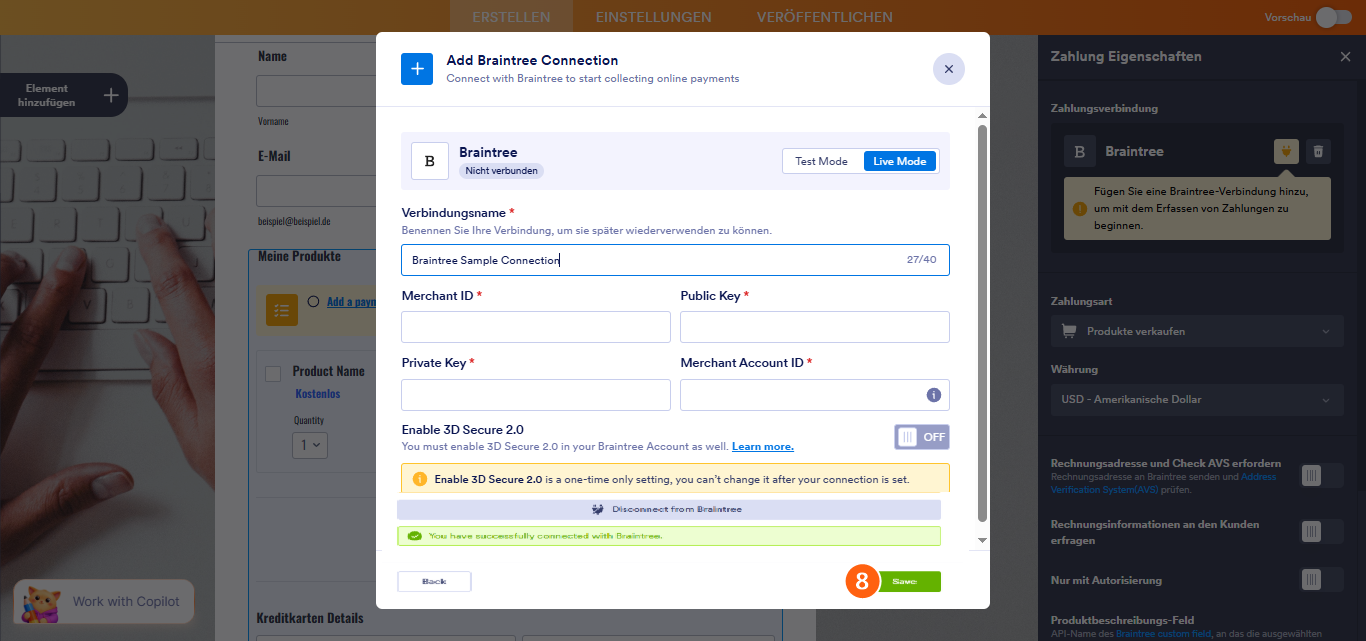Click the Verbindungsname input field
1366x641 pixels.
coord(675,260)
